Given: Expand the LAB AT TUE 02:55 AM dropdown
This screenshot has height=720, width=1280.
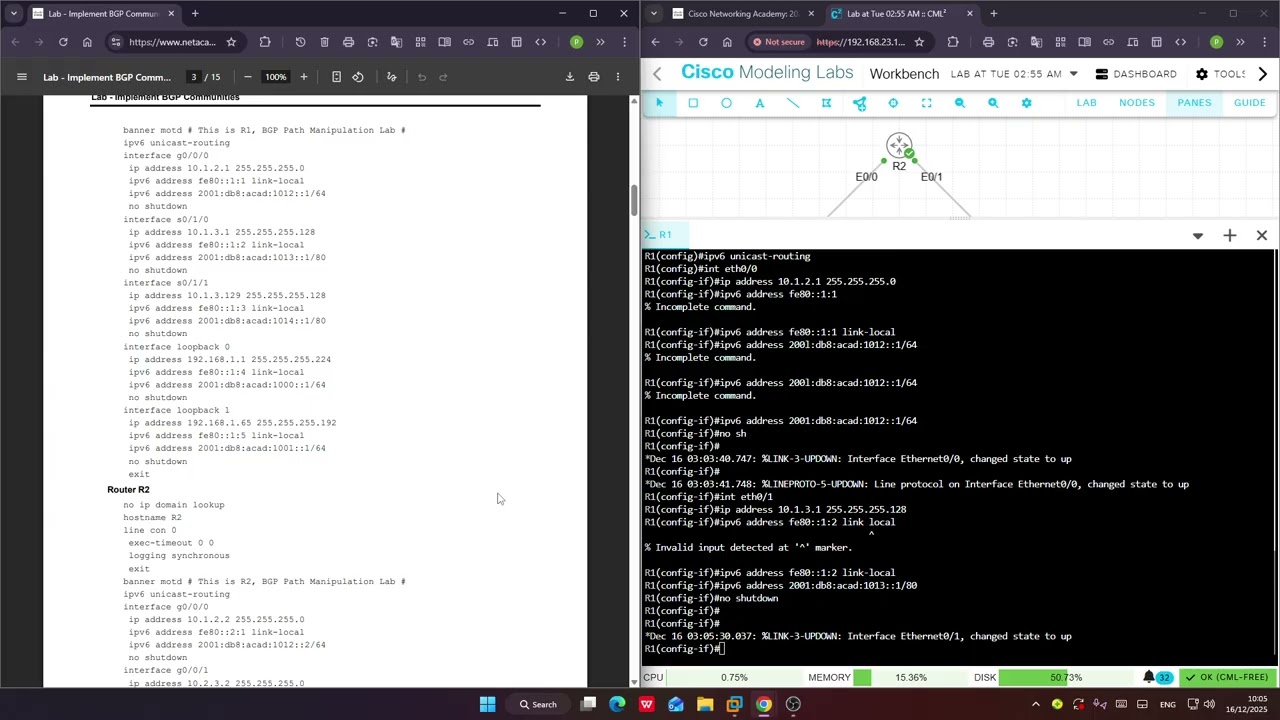Looking at the screenshot, I should 1074,74.
